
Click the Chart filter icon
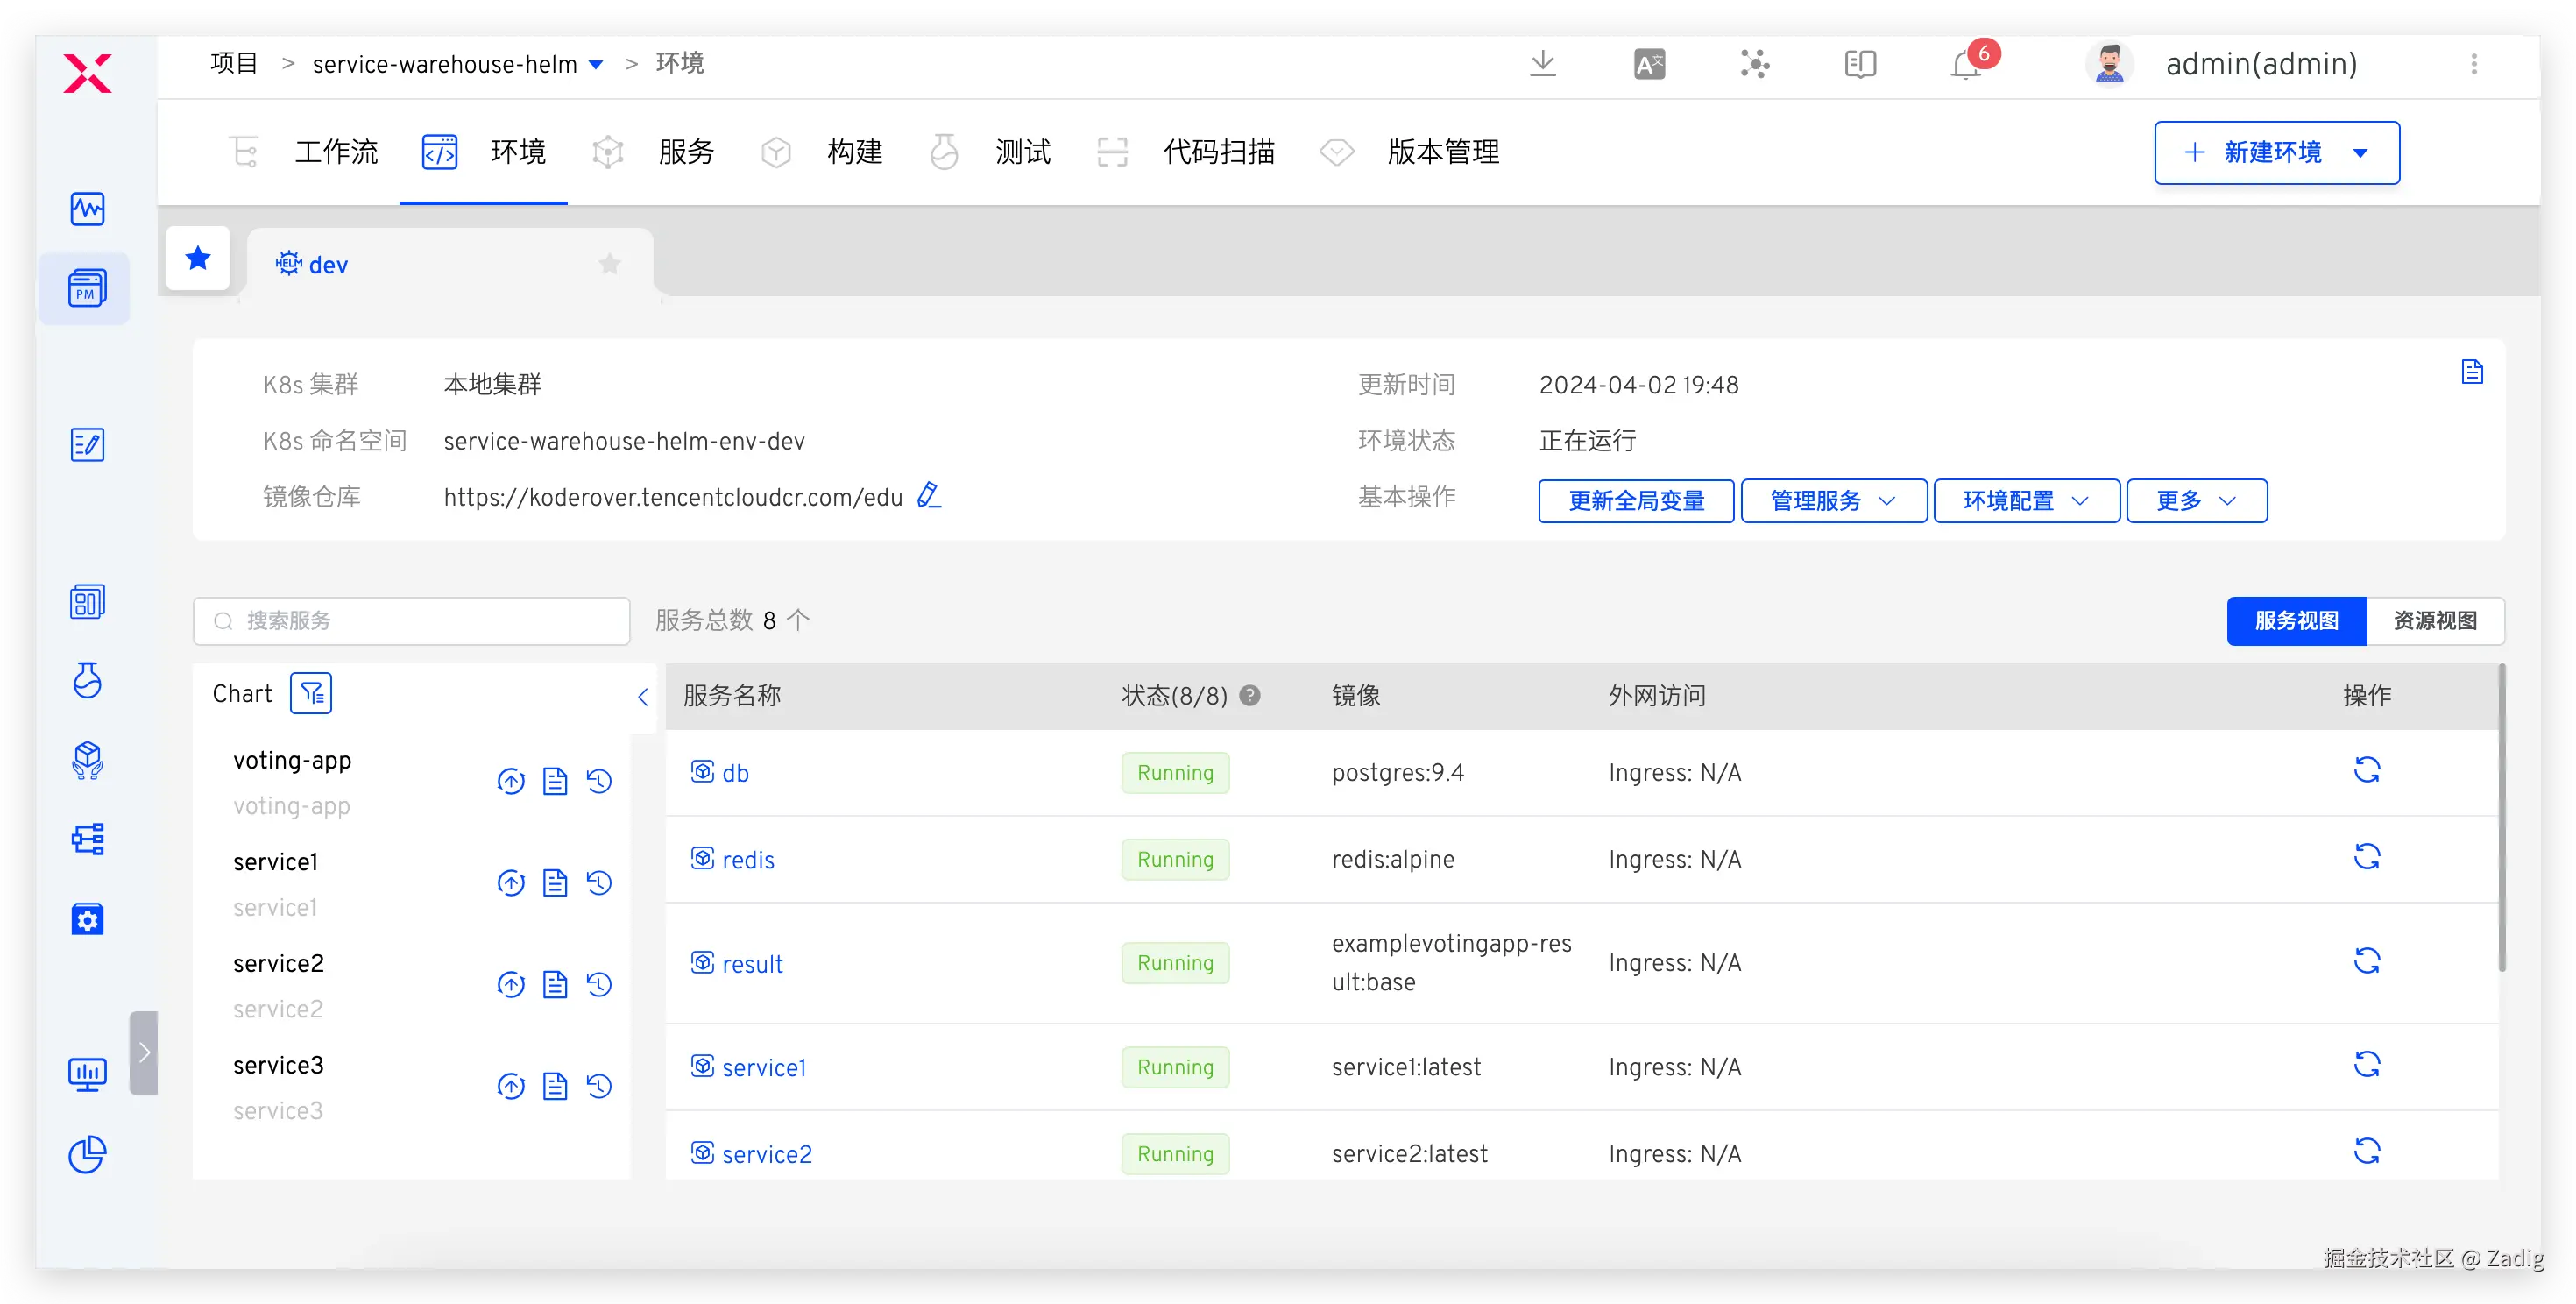(x=311, y=693)
